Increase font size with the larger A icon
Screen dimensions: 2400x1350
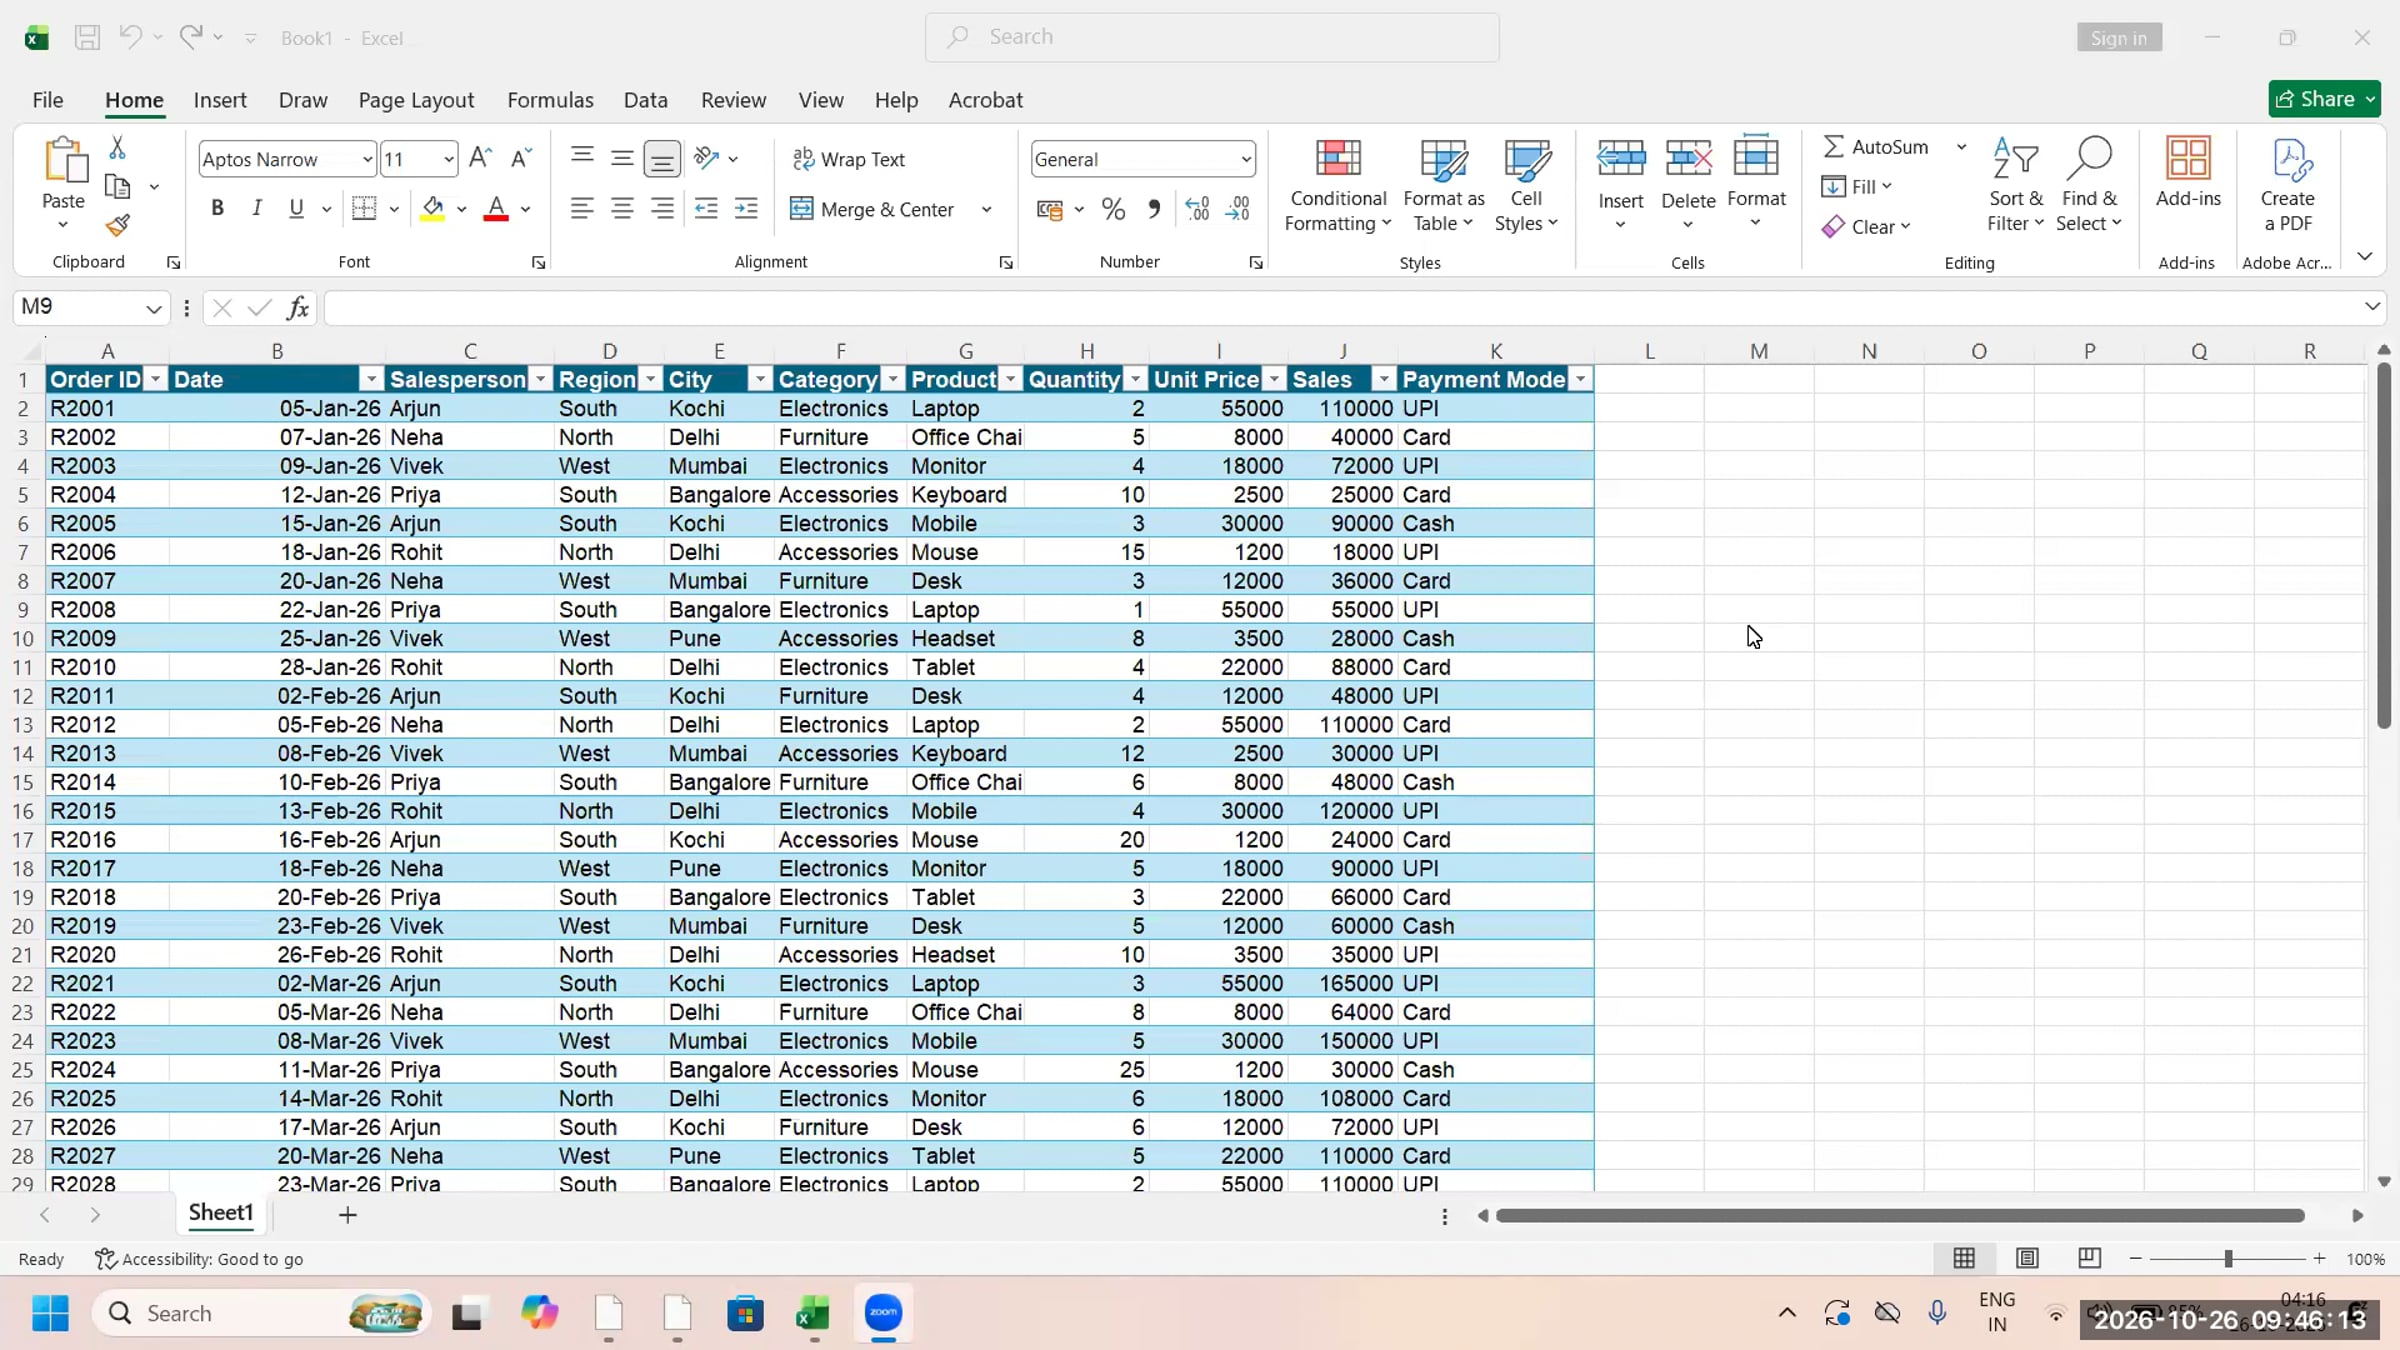(x=480, y=158)
